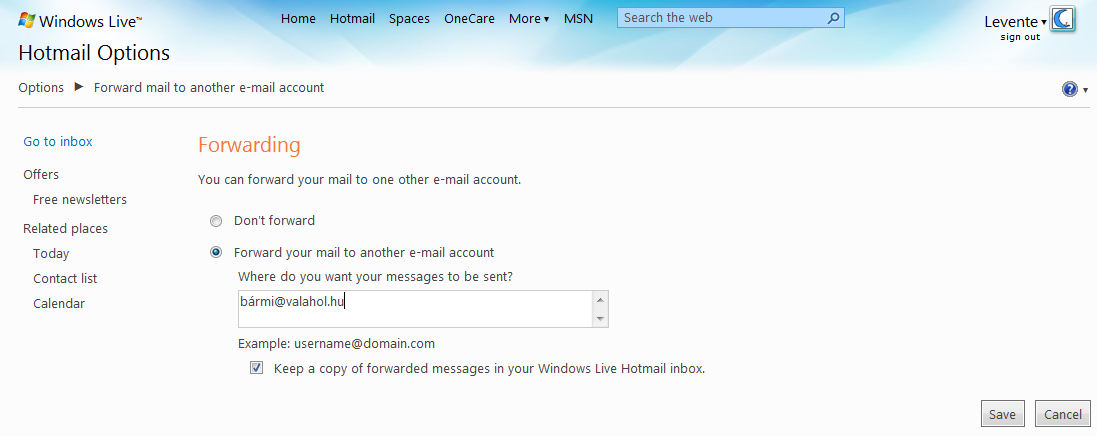
Task: Expand the More menu
Action: [529, 19]
